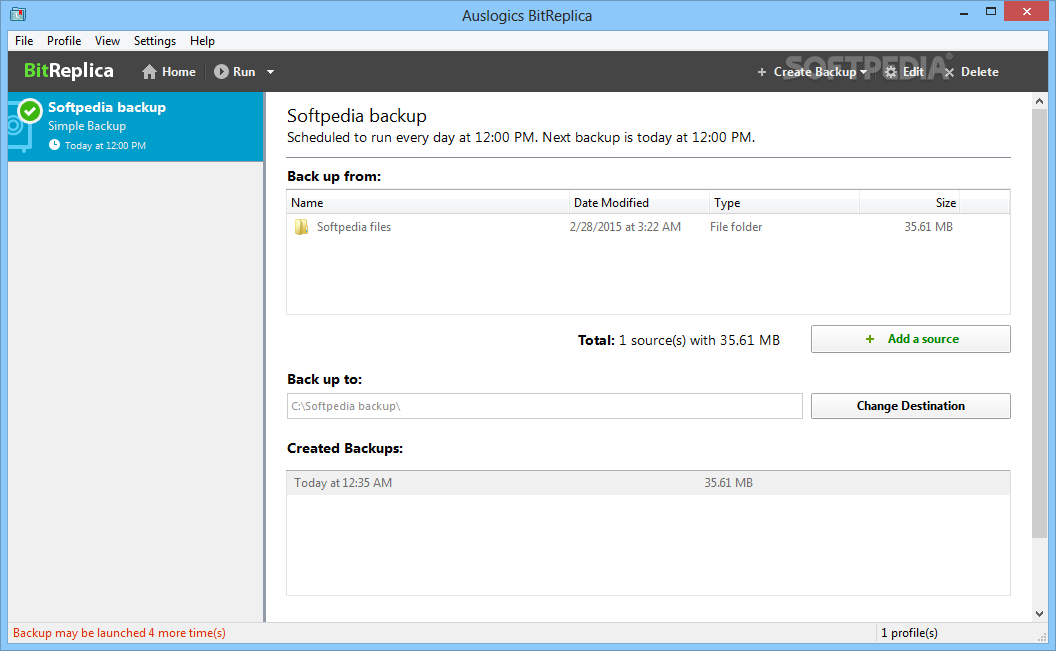Open the Profile menu
This screenshot has height=651, width=1056.
pos(64,41)
